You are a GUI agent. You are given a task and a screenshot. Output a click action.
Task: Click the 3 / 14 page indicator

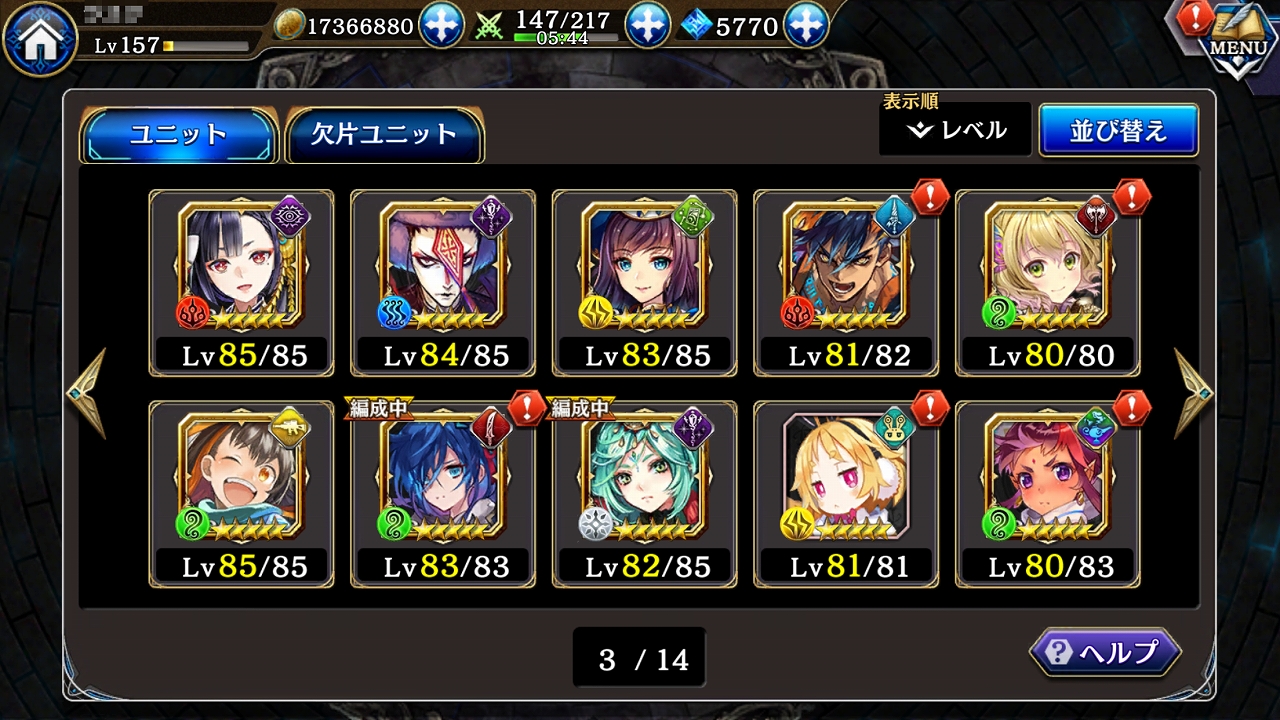coord(640,658)
